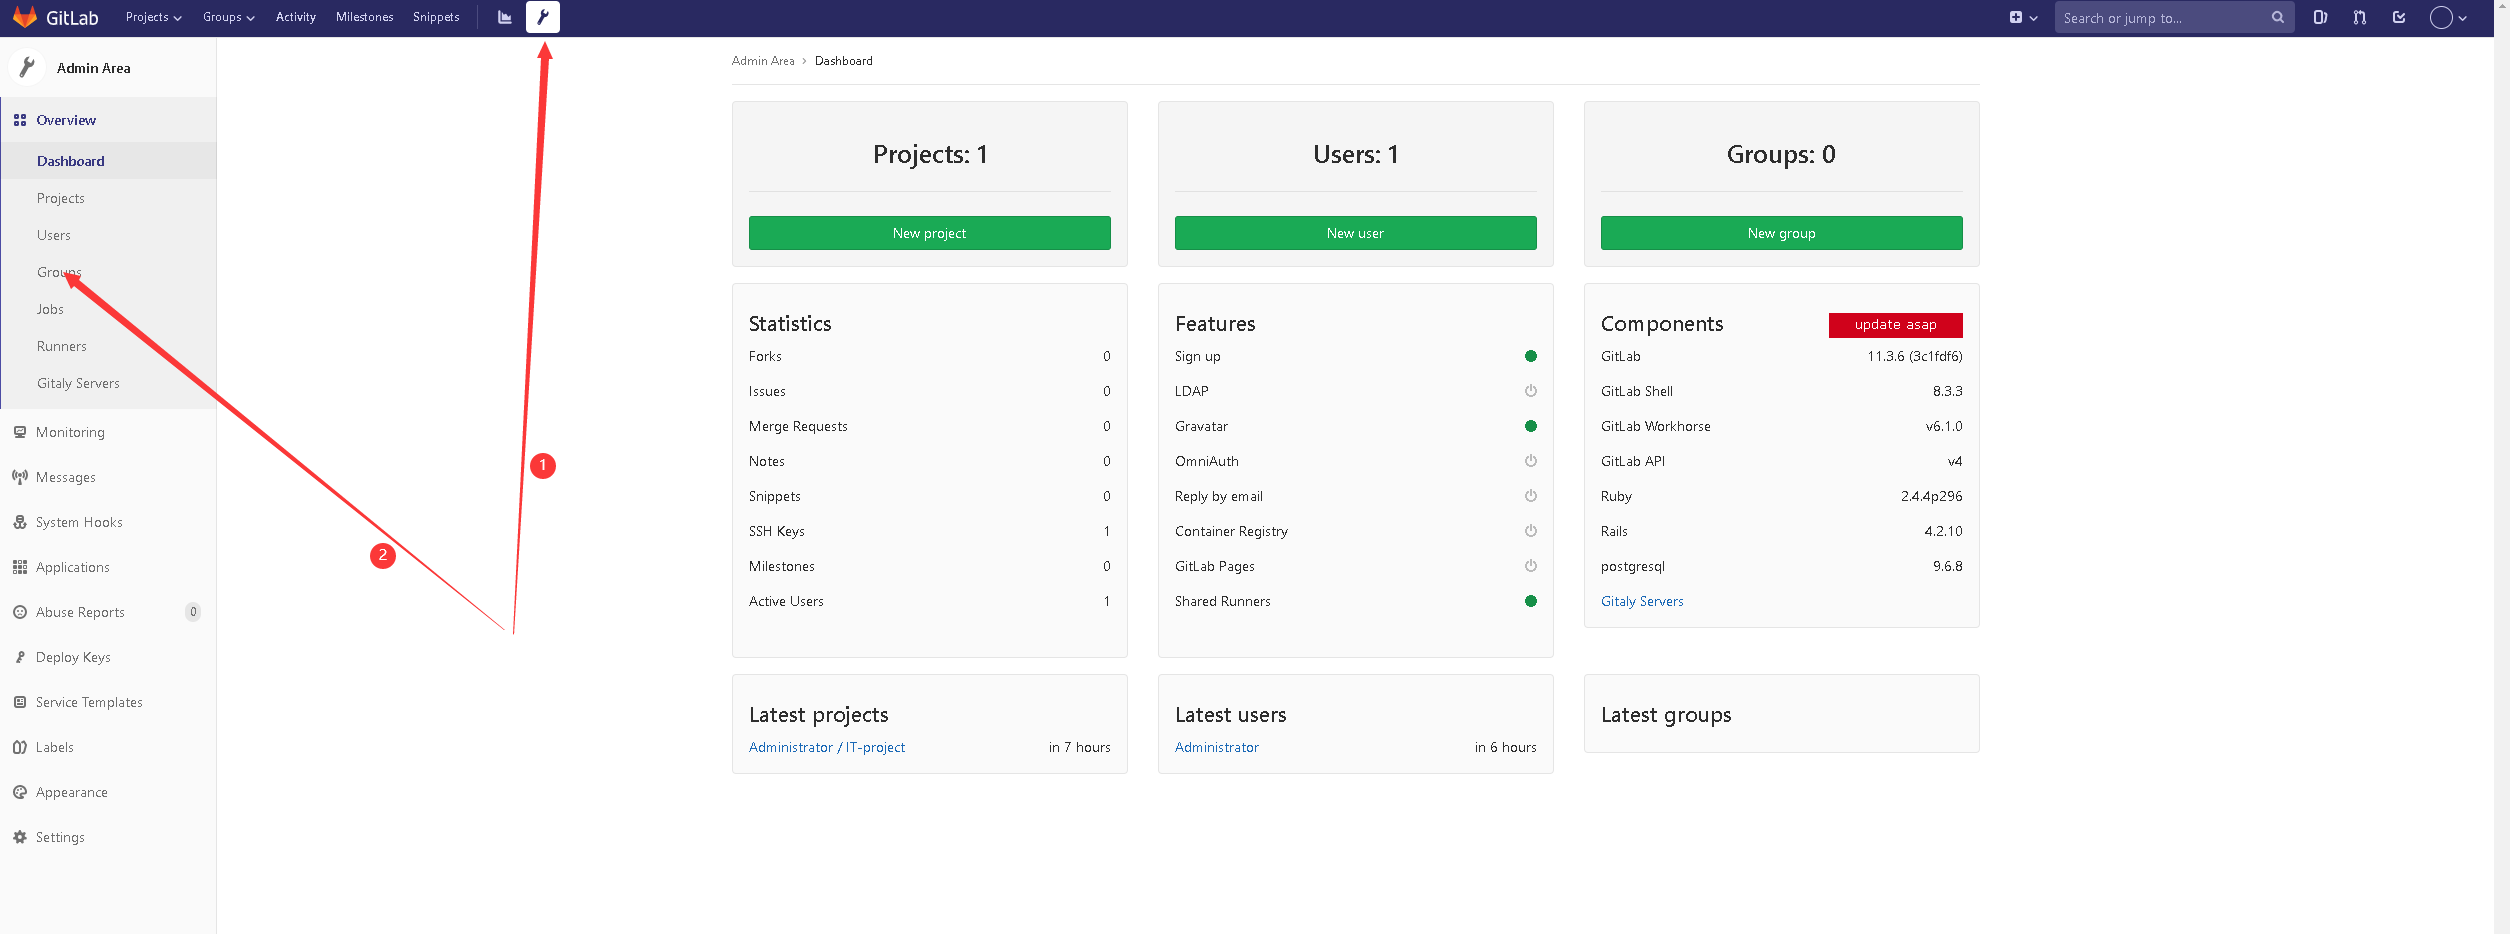Click the Abuse Reports face icon
This screenshot has width=2510, height=934.
point(20,612)
